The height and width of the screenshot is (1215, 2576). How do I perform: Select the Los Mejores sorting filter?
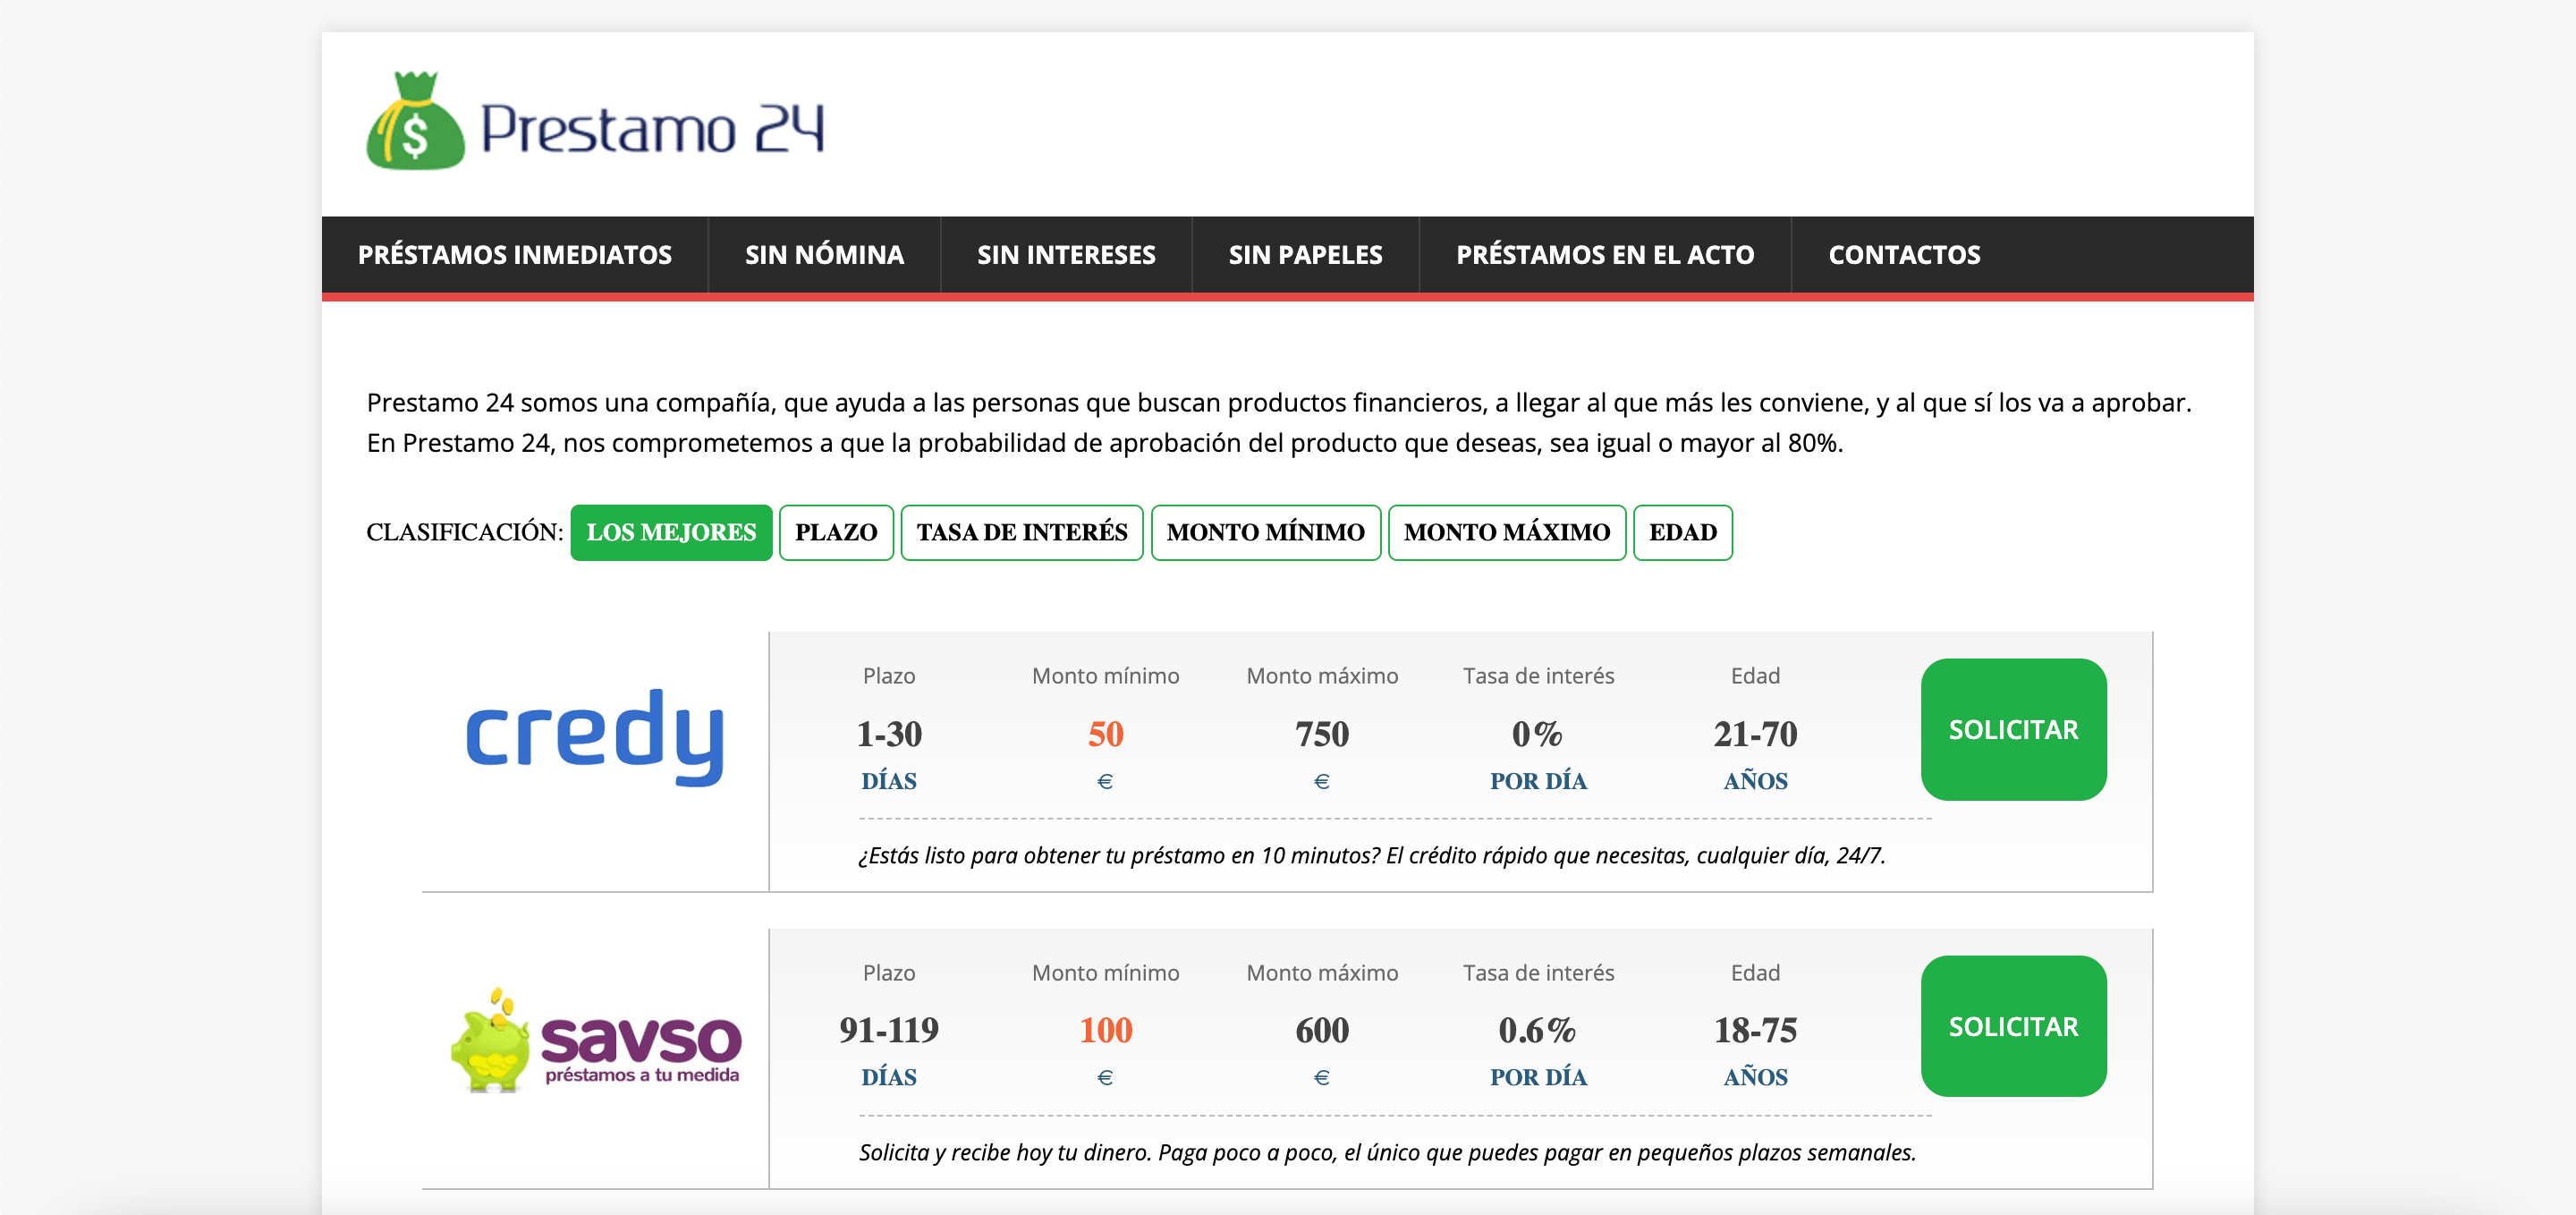[x=671, y=532]
